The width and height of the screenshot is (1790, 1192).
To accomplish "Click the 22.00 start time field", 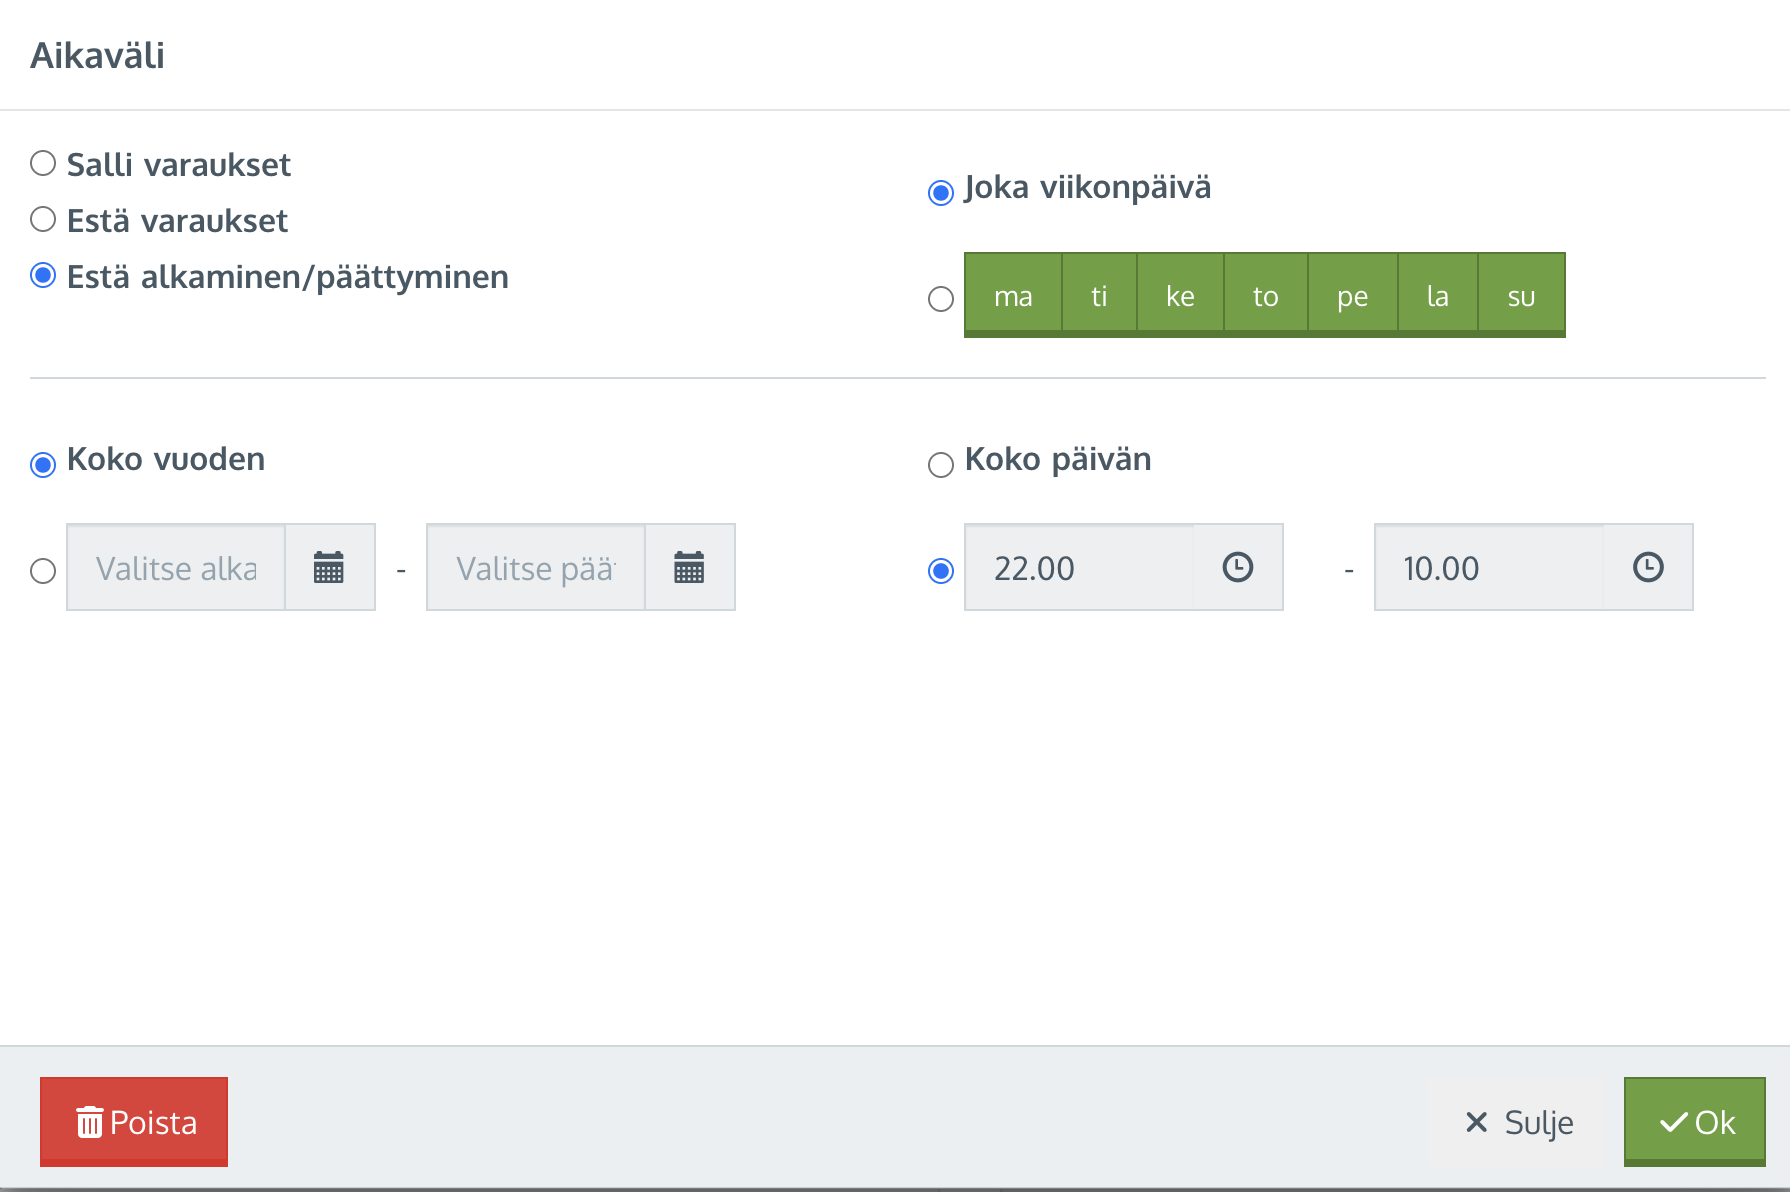I will coord(1079,567).
